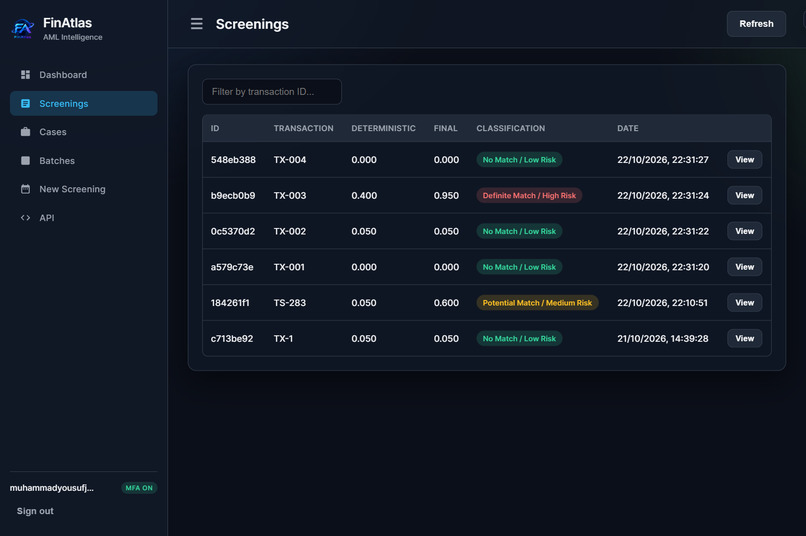The height and width of the screenshot is (536, 806).
Task: Open the Batches section
Action: coord(84,160)
